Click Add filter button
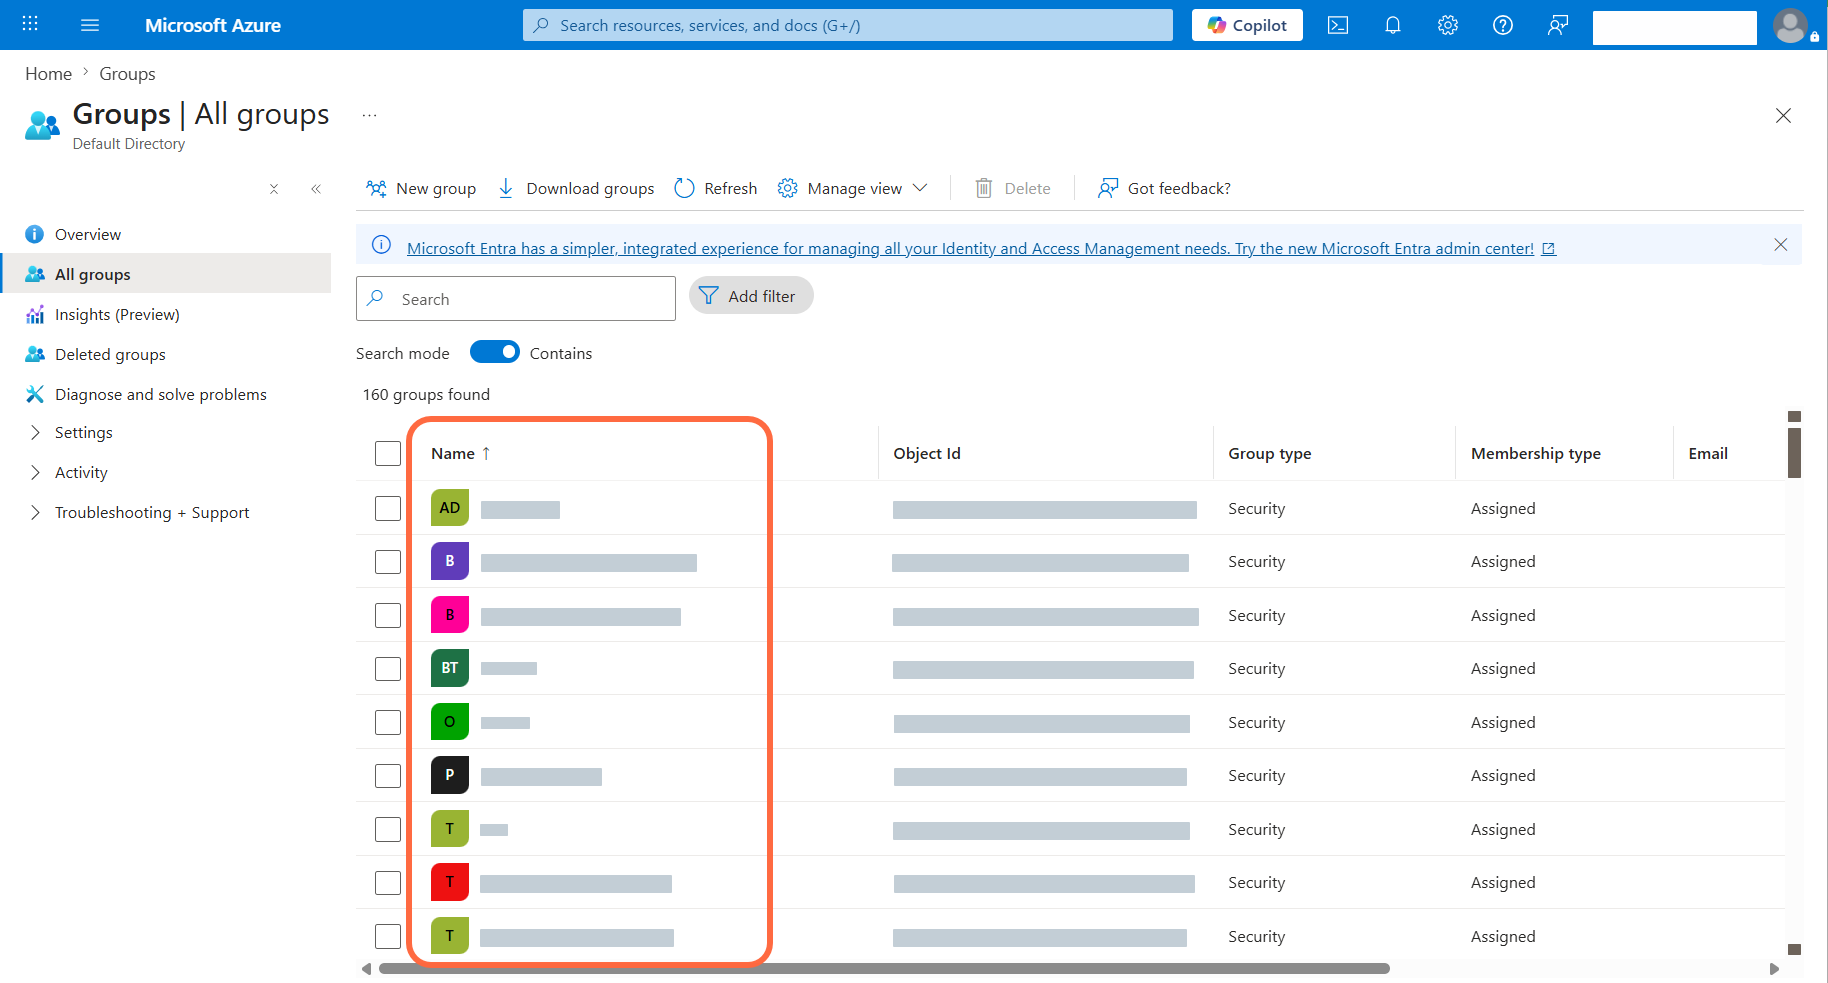Screen dimensions: 1828x983 pos(751,295)
